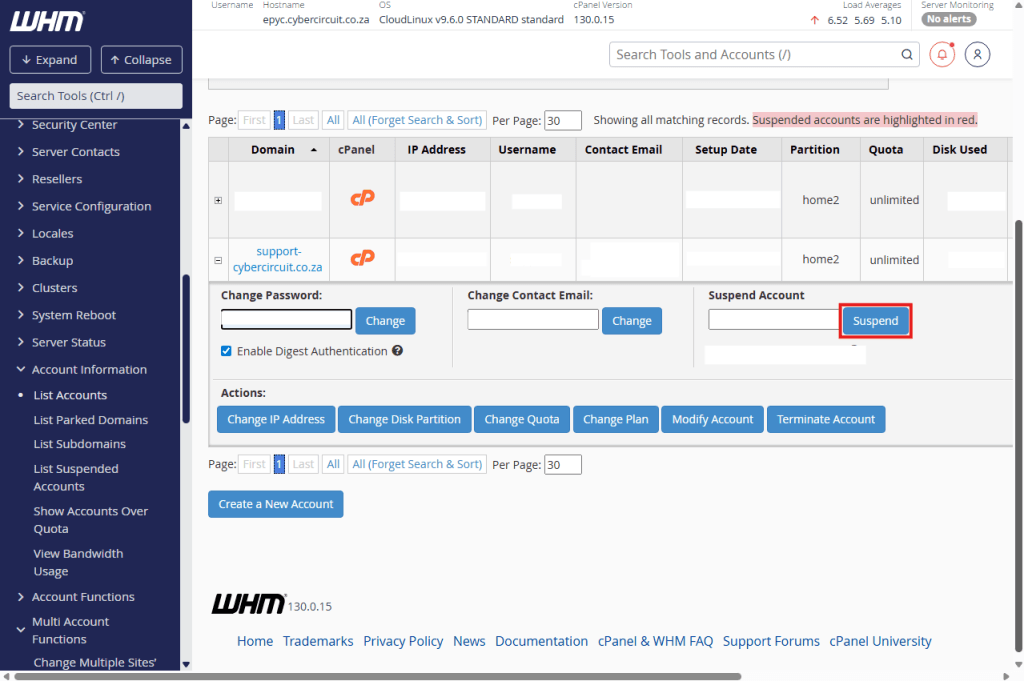The width and height of the screenshot is (1024, 681).
Task: Click the Change Password input field
Action: [x=286, y=320]
